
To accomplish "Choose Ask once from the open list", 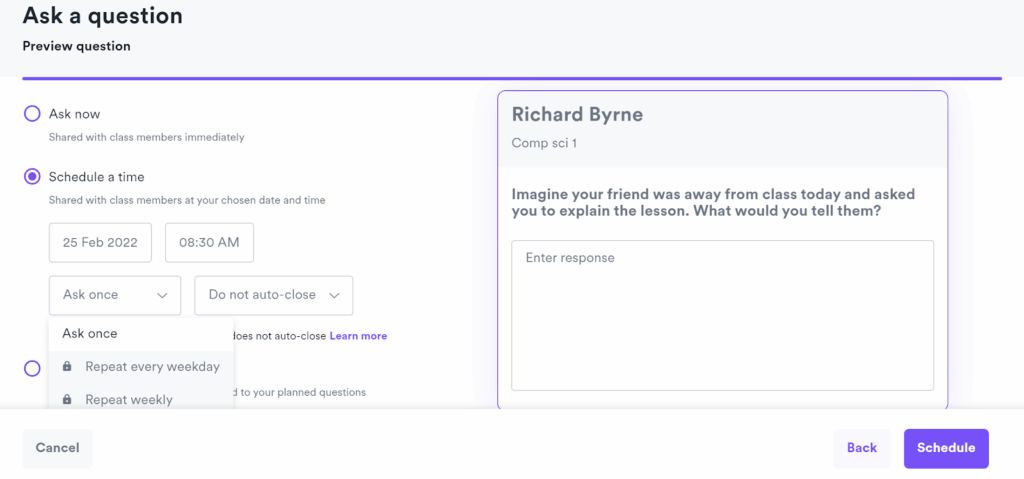I will tap(90, 334).
